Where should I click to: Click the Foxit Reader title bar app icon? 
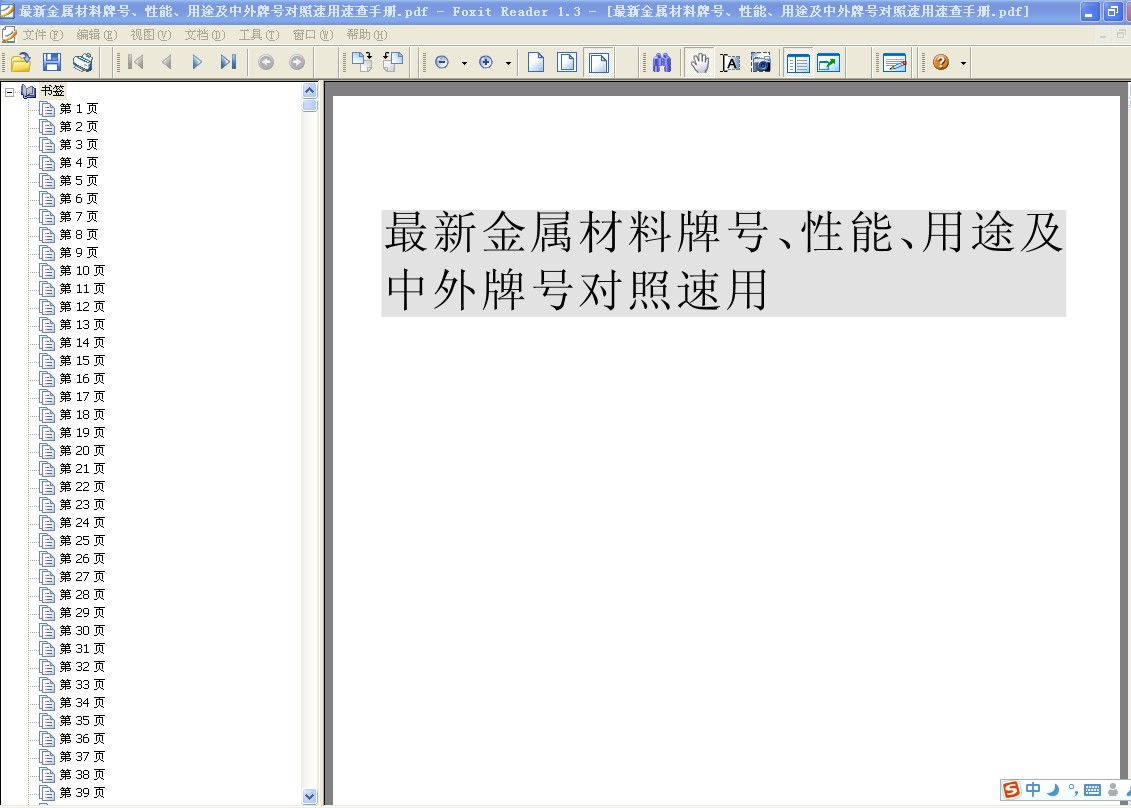[x=8, y=11]
